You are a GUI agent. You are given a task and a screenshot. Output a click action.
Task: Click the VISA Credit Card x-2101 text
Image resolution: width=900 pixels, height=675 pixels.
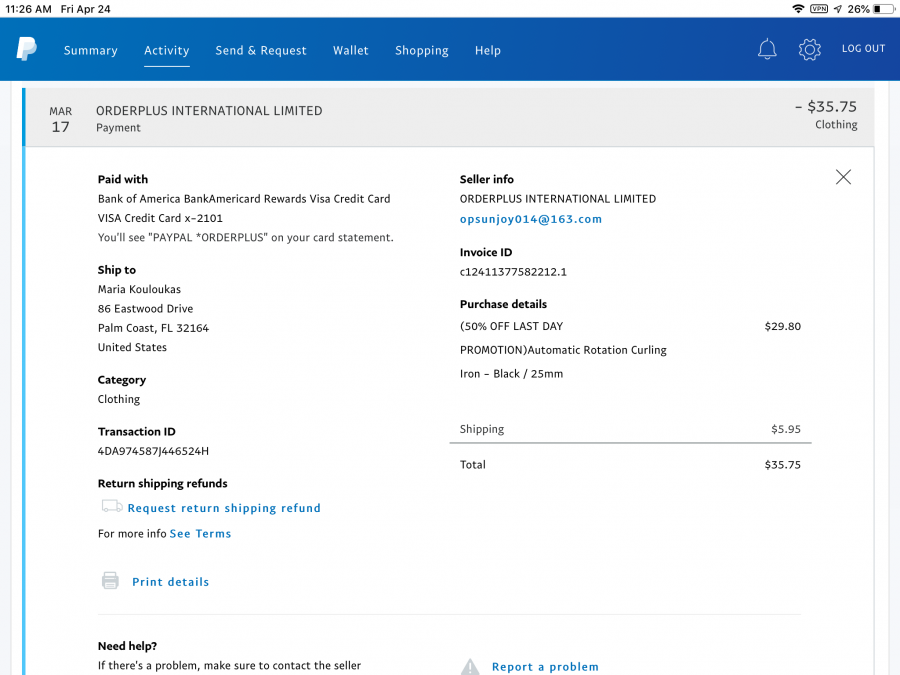coord(160,218)
